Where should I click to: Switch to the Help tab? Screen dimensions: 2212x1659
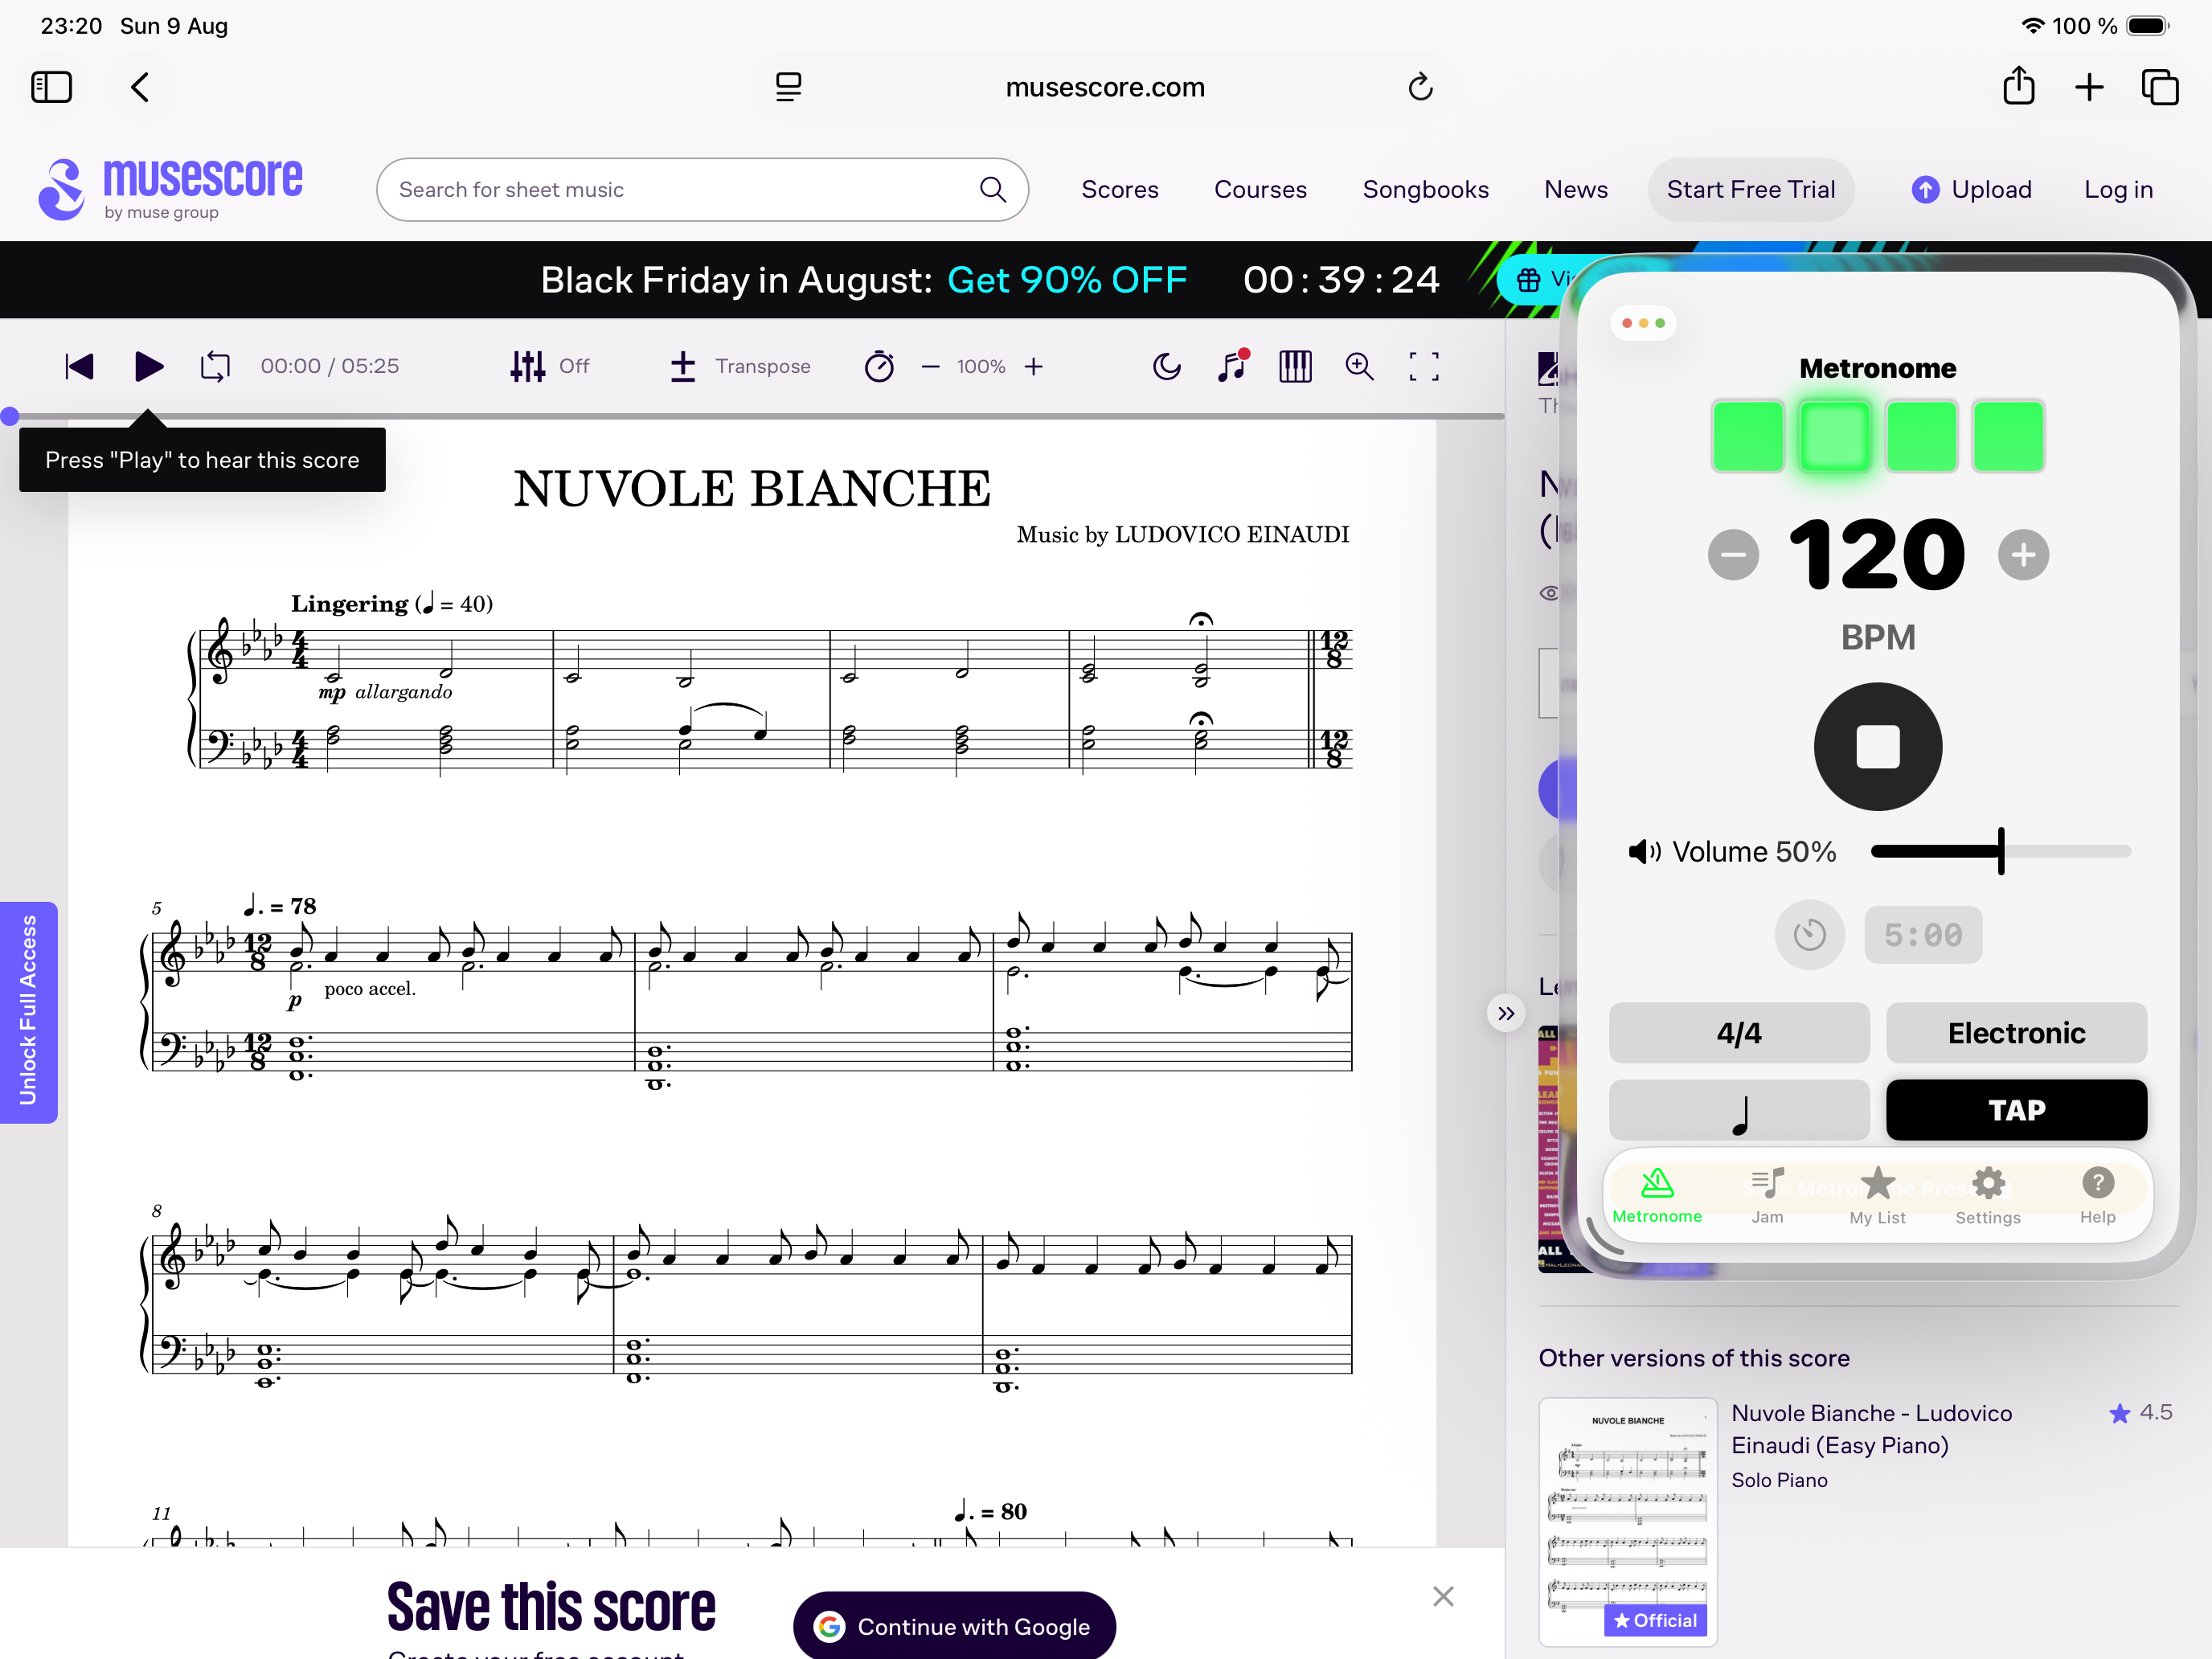(2097, 1196)
